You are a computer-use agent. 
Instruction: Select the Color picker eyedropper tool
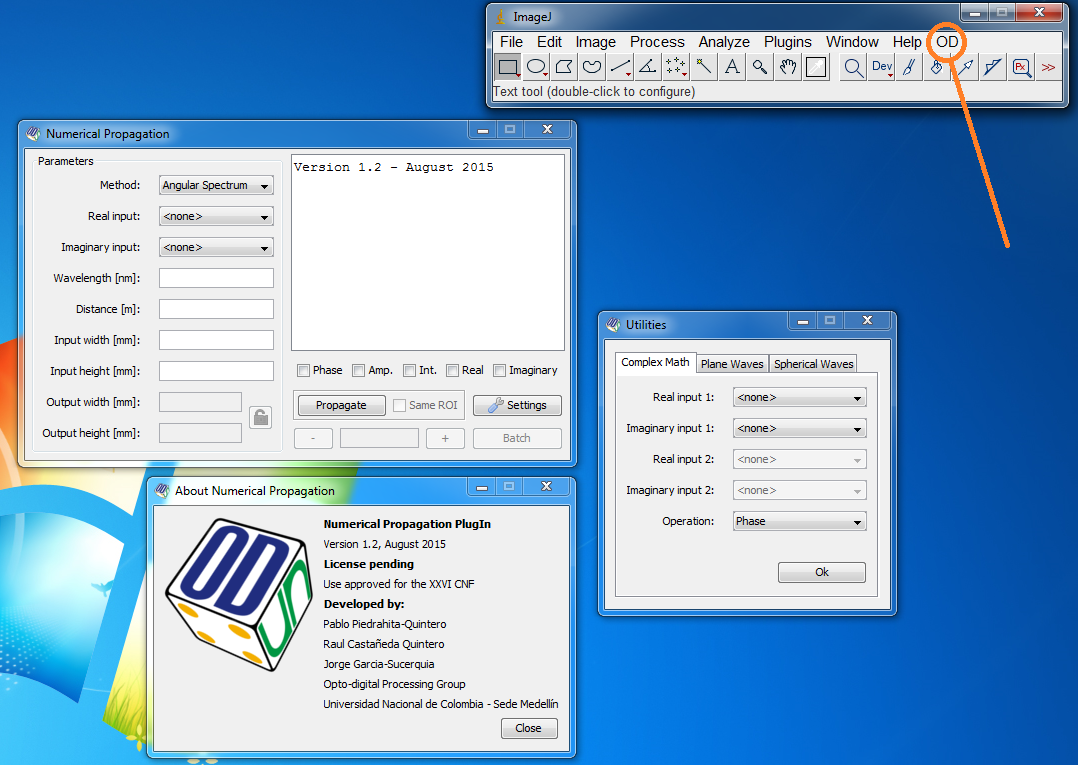click(x=816, y=67)
